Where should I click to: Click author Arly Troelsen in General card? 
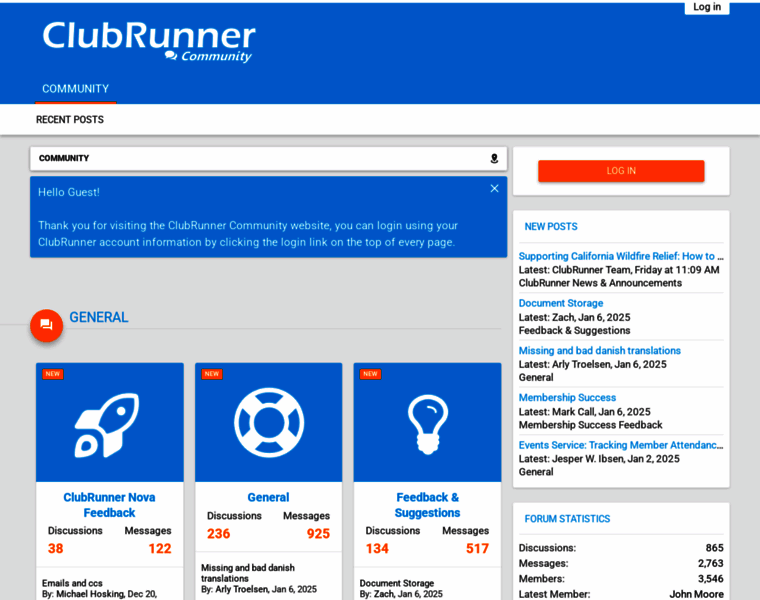[x=241, y=589]
